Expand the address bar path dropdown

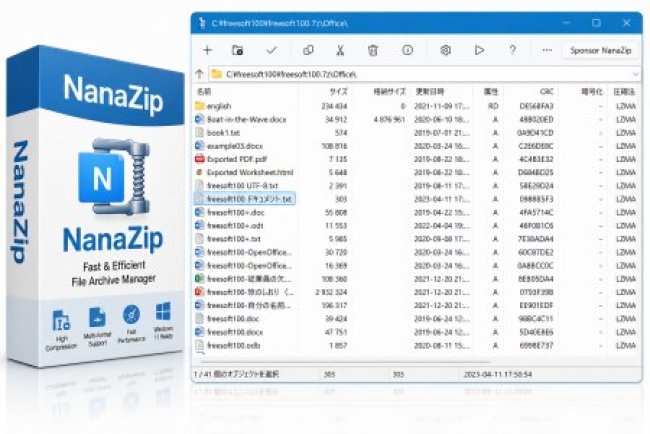pos(635,75)
